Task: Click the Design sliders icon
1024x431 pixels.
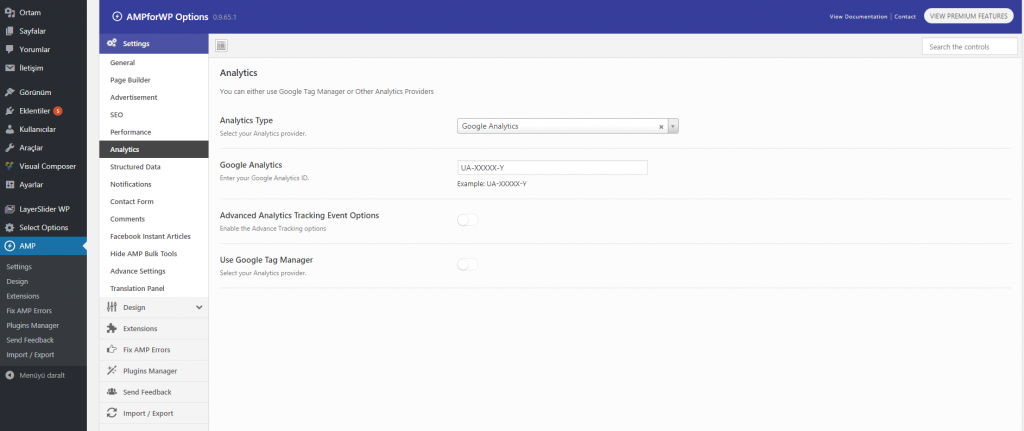Action: (x=111, y=307)
